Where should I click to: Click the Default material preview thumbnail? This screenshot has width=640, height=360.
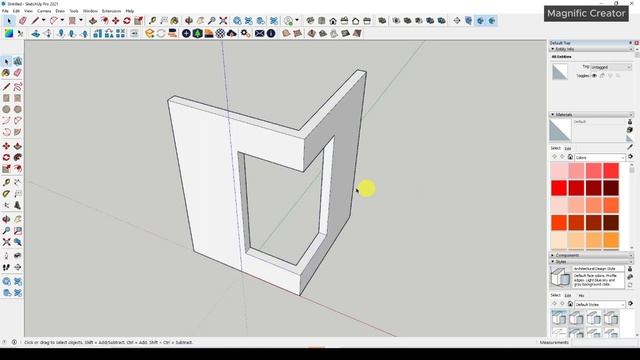pos(560,130)
